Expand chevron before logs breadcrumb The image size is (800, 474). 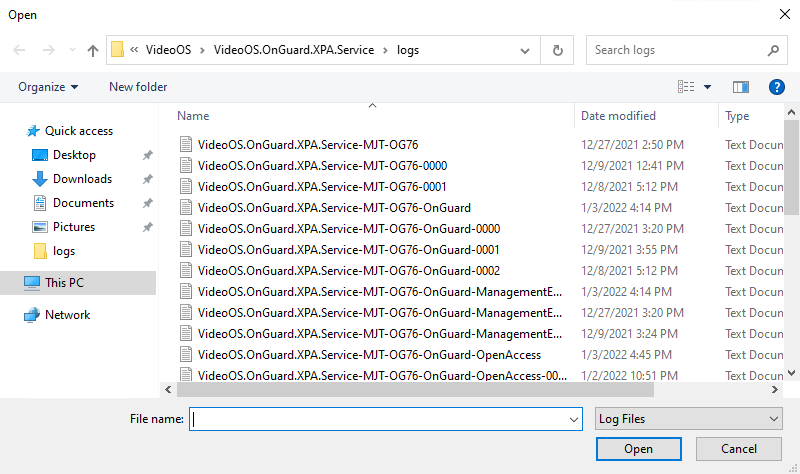[386, 51]
